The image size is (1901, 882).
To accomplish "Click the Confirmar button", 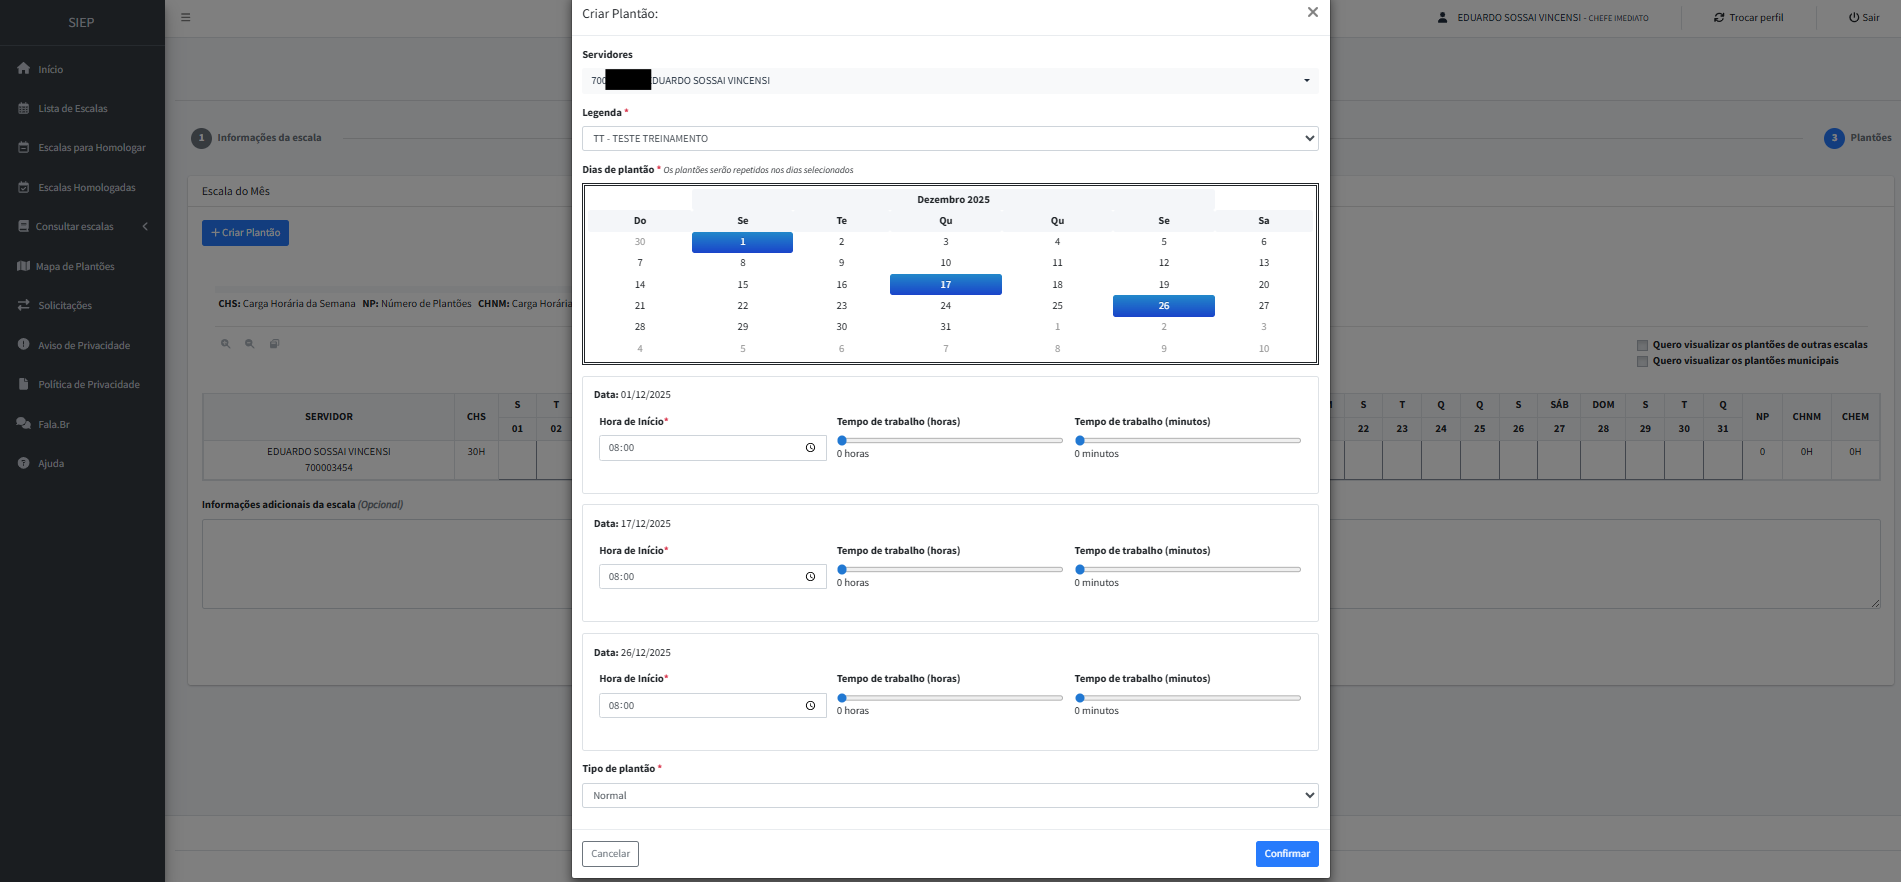I will click(1286, 854).
